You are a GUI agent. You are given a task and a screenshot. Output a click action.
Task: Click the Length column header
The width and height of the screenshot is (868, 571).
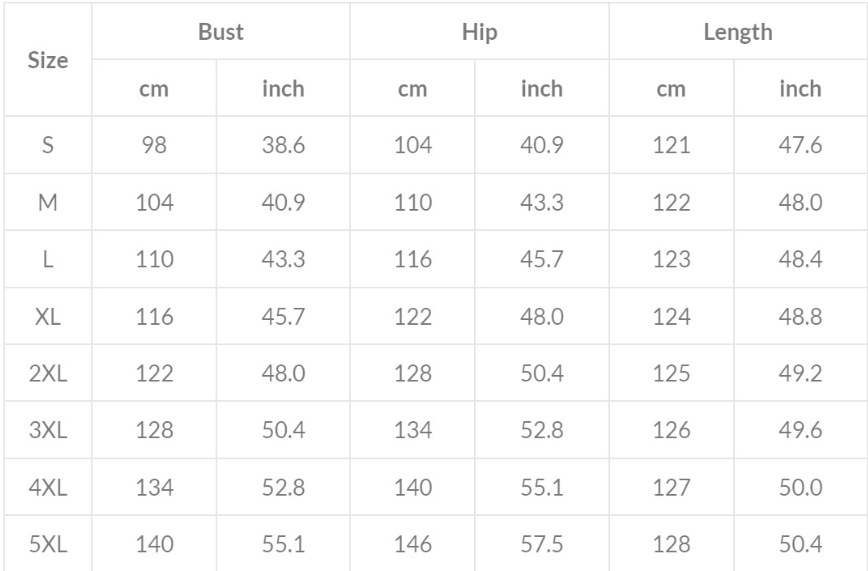[x=738, y=32]
